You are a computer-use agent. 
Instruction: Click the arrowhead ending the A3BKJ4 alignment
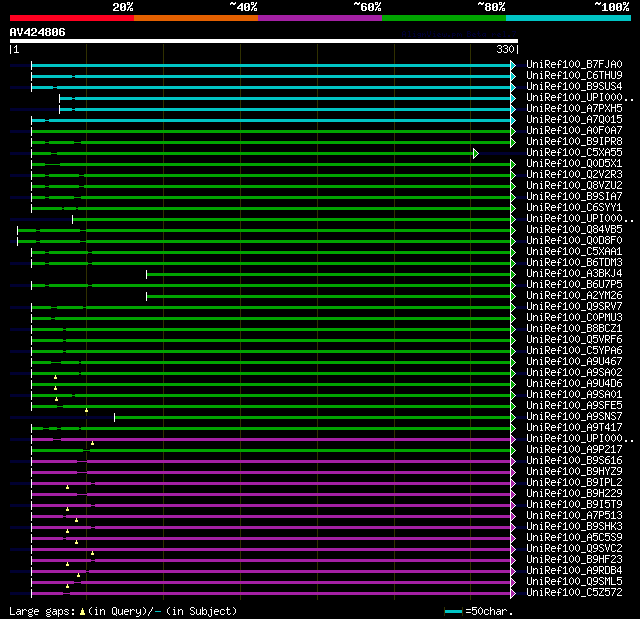[x=513, y=274]
